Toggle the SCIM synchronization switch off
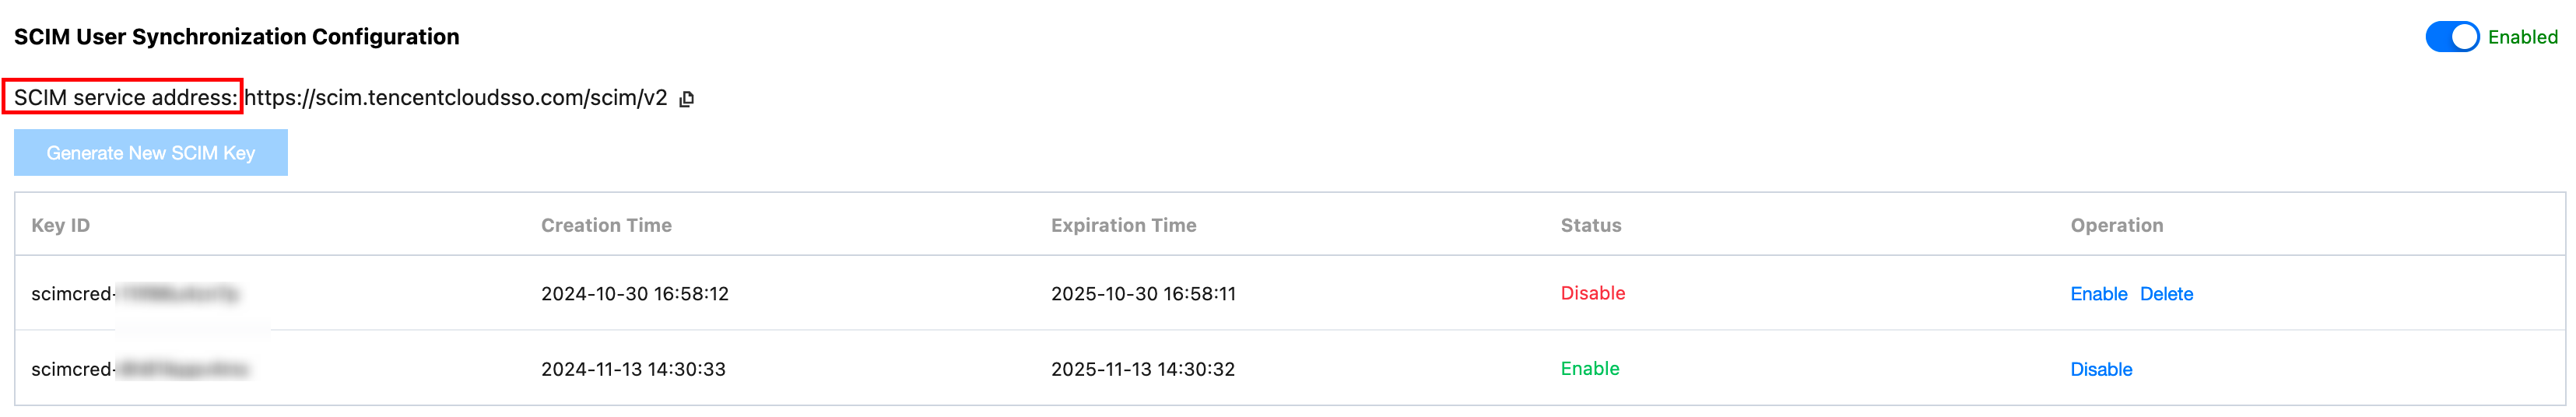Viewport: 2576px width, 417px height. tap(2451, 37)
